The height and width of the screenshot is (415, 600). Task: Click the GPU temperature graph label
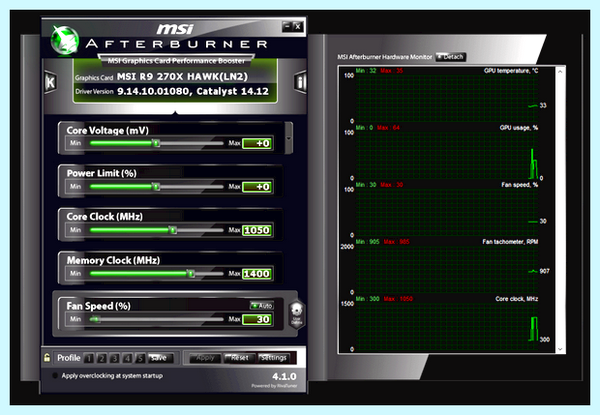(x=511, y=71)
